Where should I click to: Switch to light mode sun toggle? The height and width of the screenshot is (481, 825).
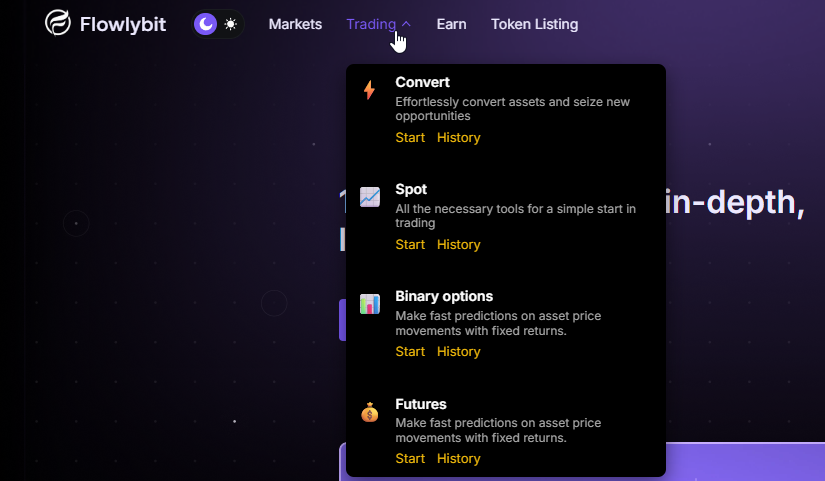click(231, 24)
